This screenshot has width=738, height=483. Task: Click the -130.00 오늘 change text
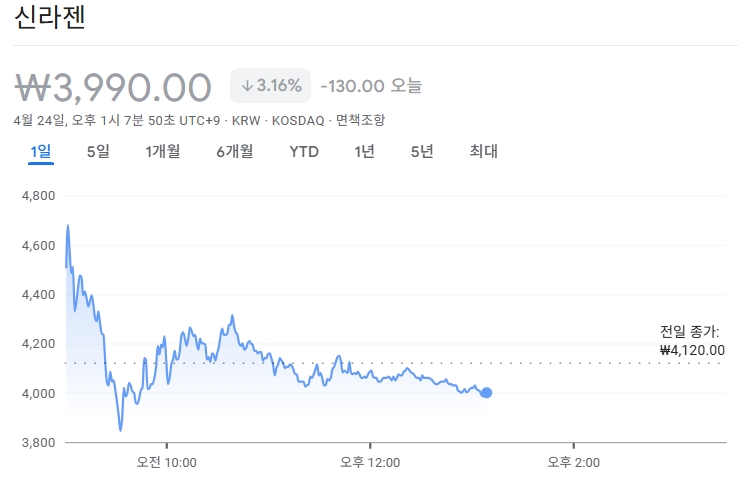(371, 86)
